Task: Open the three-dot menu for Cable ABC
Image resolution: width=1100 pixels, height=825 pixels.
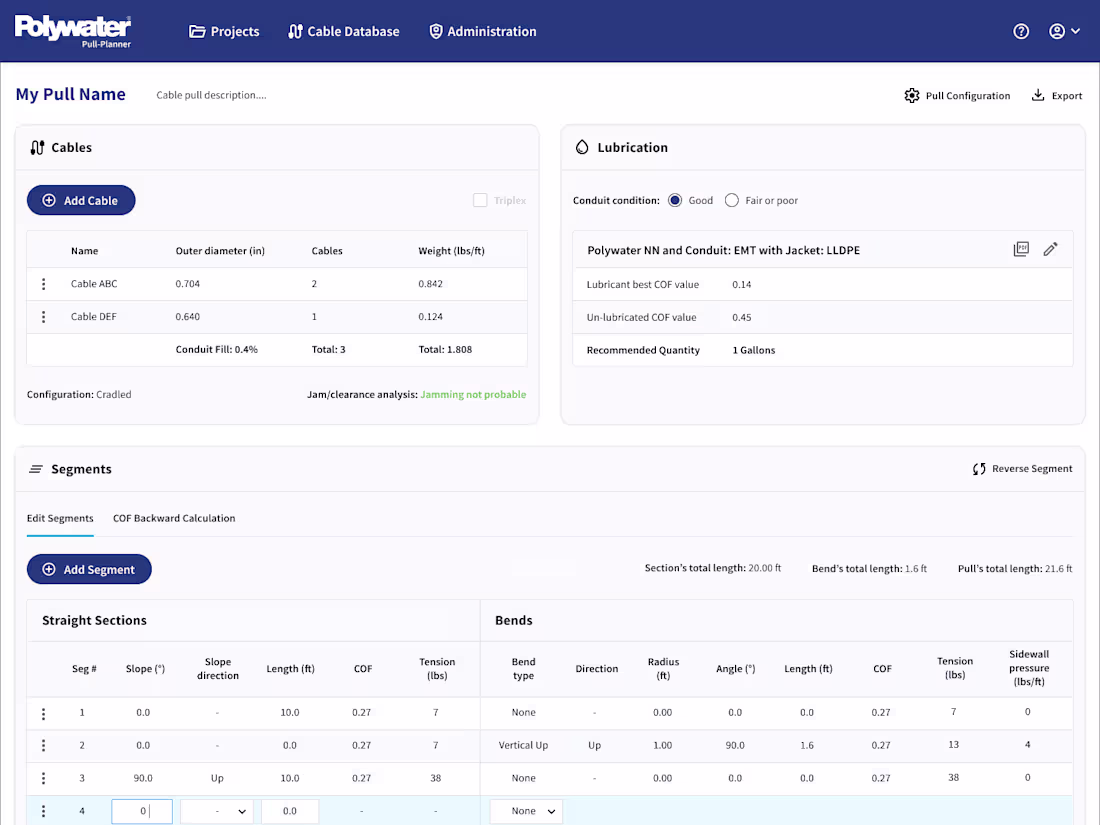Action: 43,283
